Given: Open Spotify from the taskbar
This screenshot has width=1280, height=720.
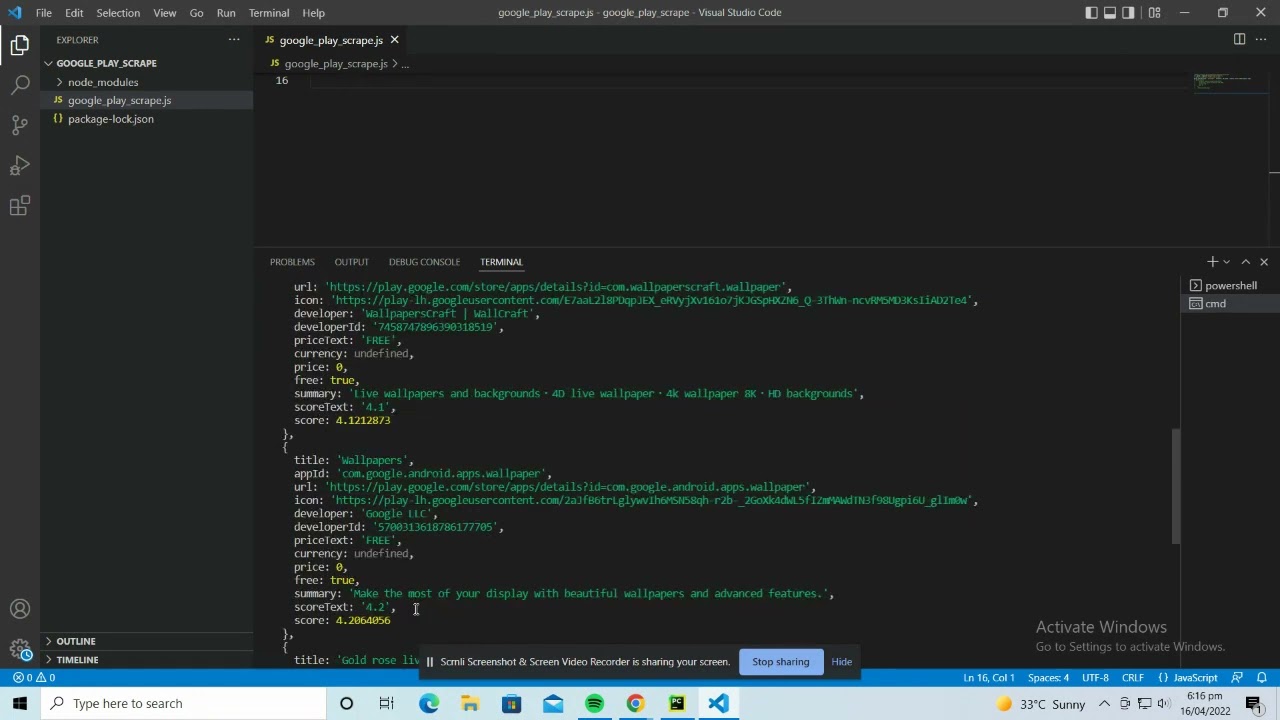Looking at the screenshot, I should point(594,703).
